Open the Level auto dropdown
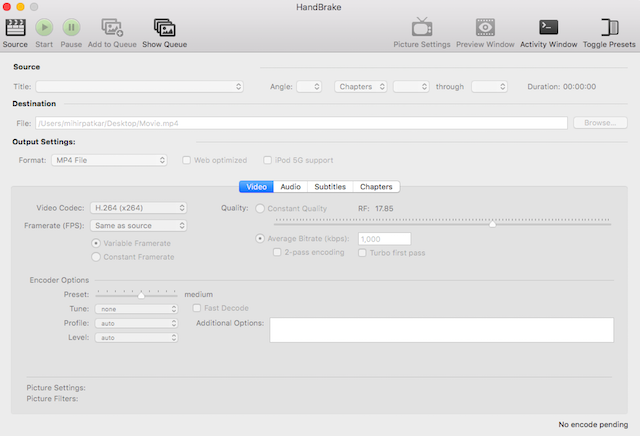Image resolution: width=640 pixels, height=436 pixels. click(136, 338)
